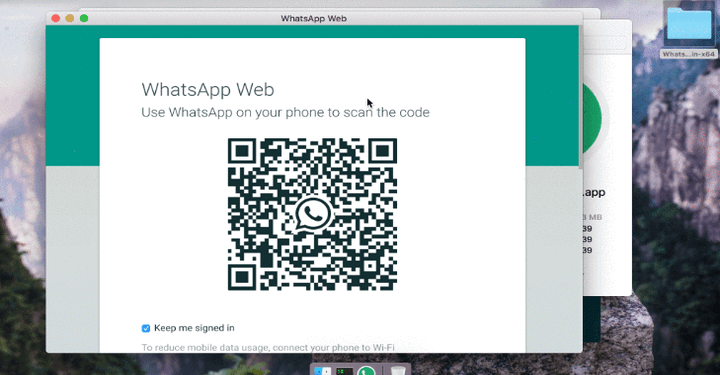
Task: Minimize the WhatsApp Web window with the yellow button
Action: 70,18
